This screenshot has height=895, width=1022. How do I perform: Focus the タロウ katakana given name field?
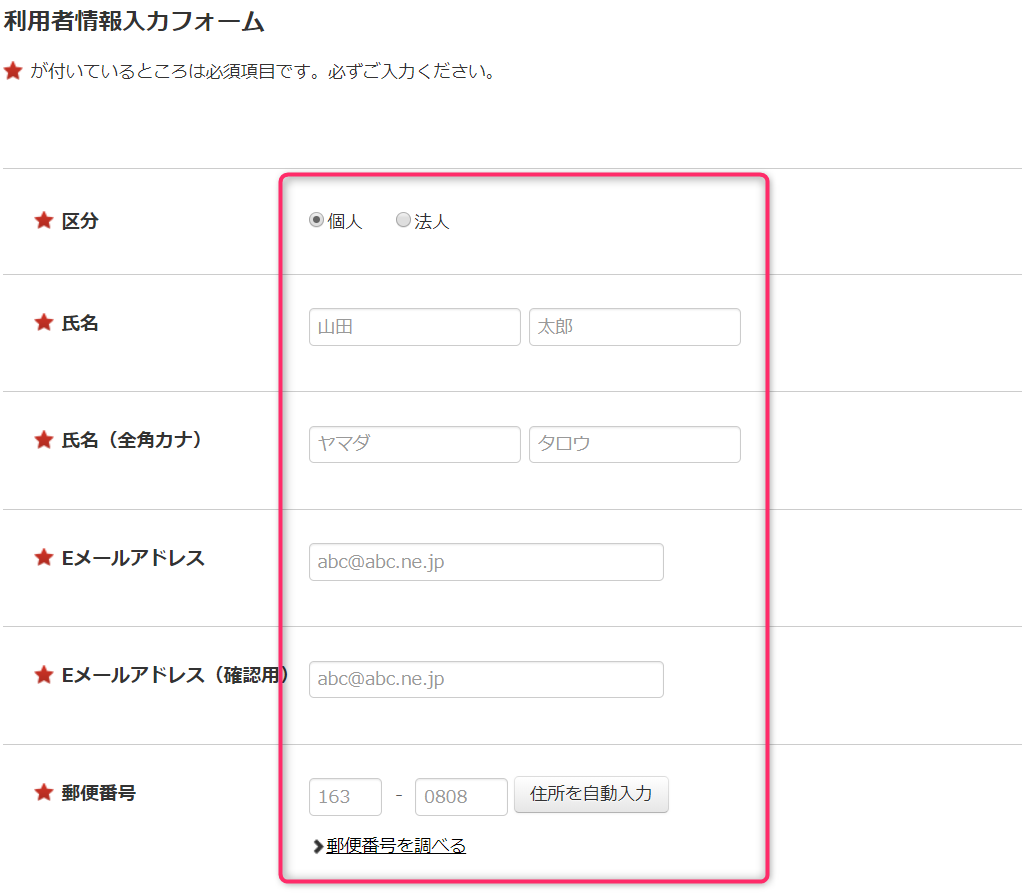tap(635, 444)
